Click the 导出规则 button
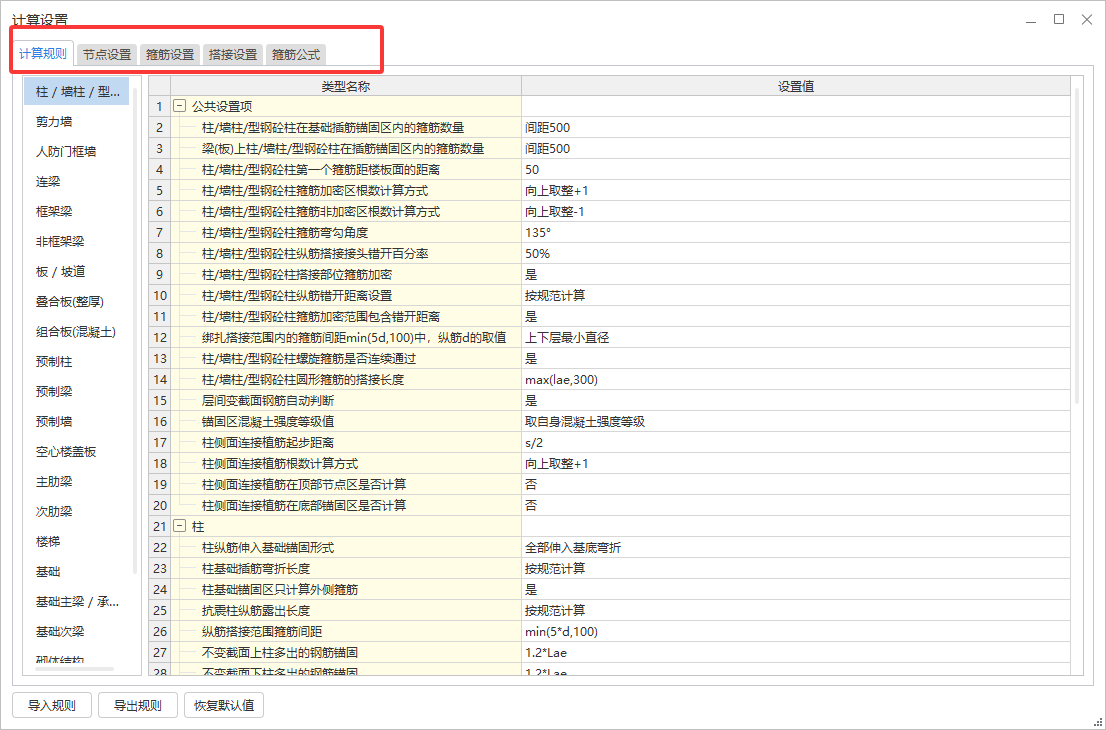This screenshot has height=730, width=1106. tap(137, 704)
